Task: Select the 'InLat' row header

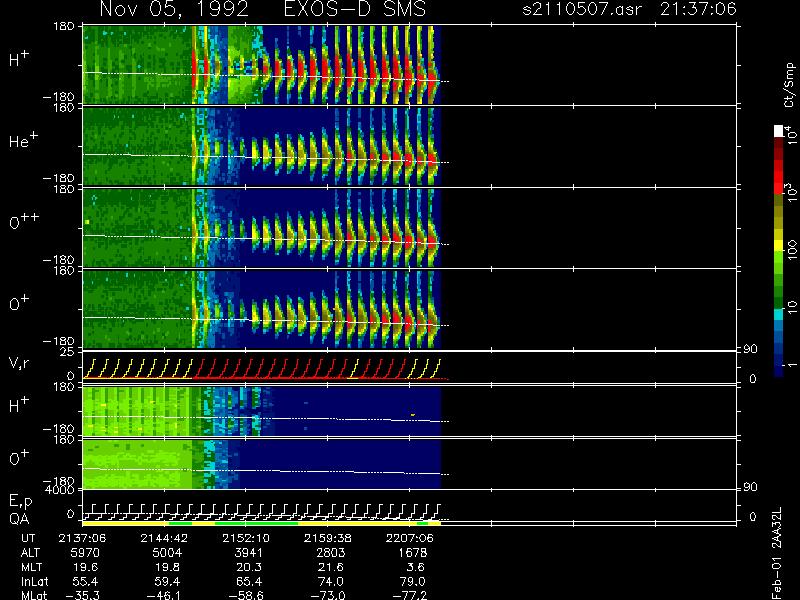Action: tap(34, 581)
